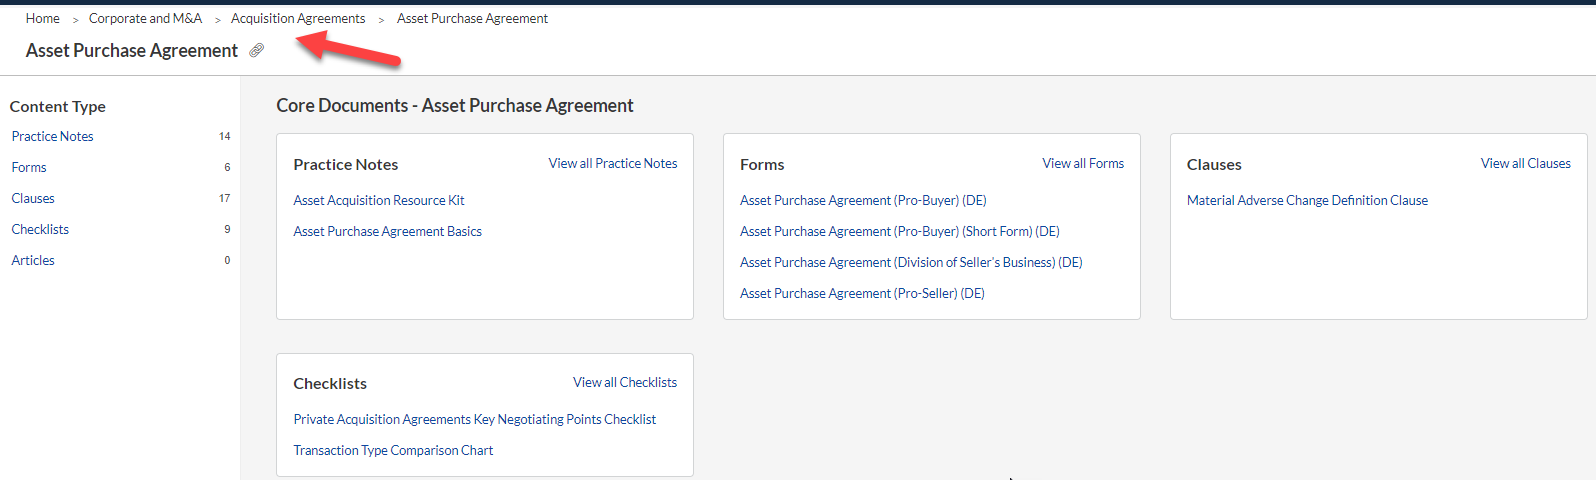Screen dimensions: 1596x480
Task: Open Private Acquisition Agreements Key Negotiating Points Checklist
Action: (475, 419)
